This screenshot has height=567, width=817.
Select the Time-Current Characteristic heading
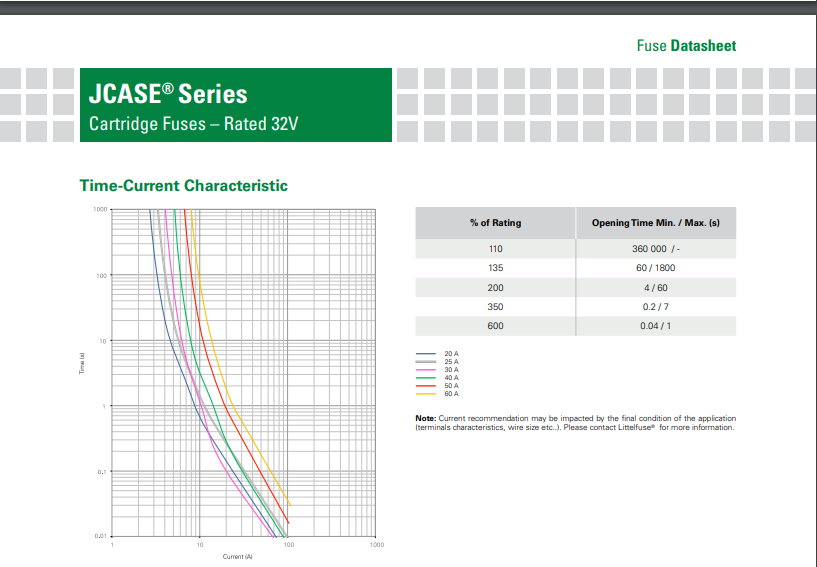pos(183,185)
